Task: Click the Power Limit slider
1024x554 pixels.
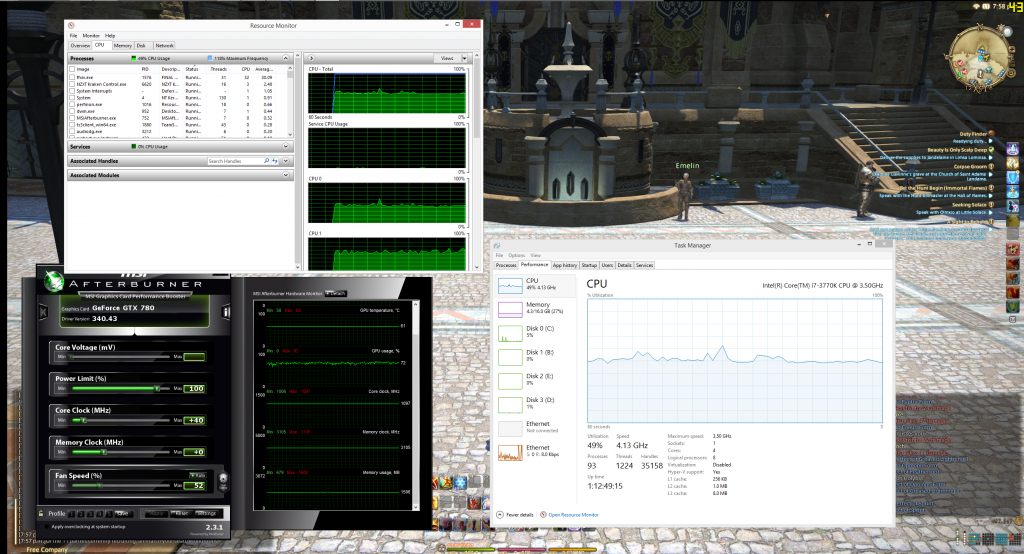Action: coord(120,388)
